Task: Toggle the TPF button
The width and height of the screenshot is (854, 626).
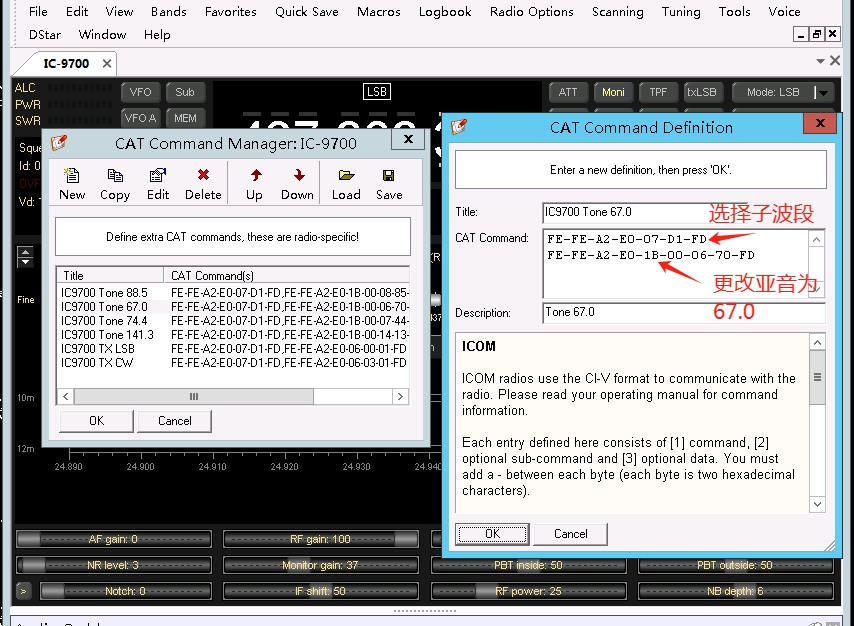Action: [x=658, y=92]
